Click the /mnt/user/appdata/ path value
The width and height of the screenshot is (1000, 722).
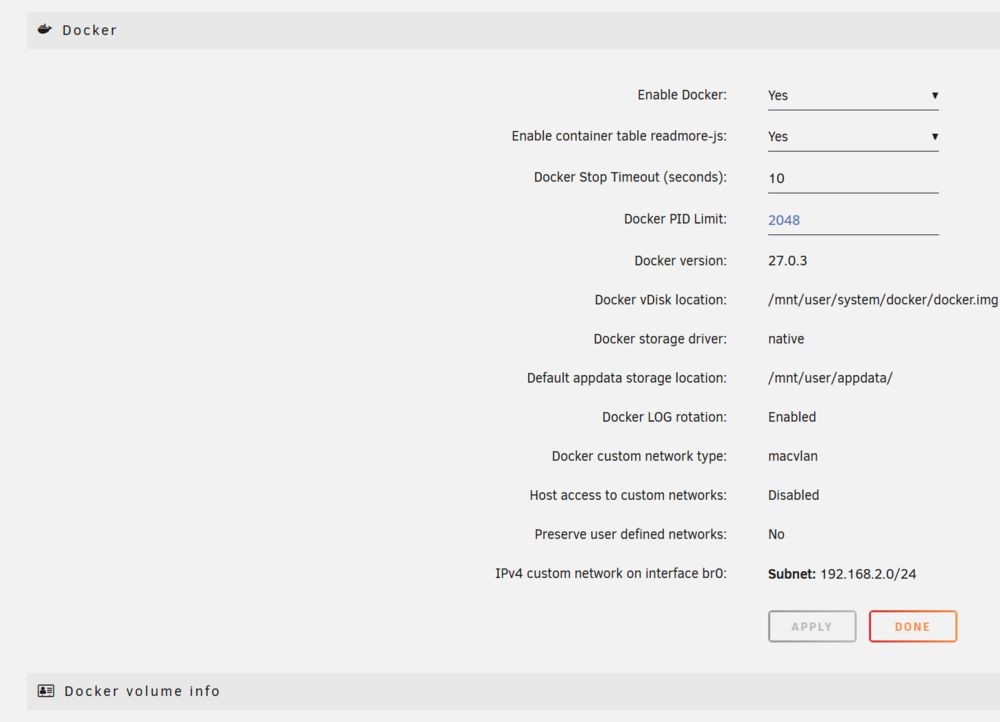click(830, 378)
